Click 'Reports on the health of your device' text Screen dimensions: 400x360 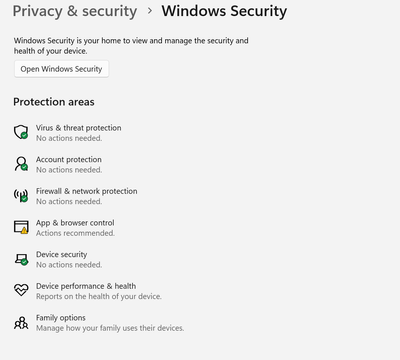point(99,296)
